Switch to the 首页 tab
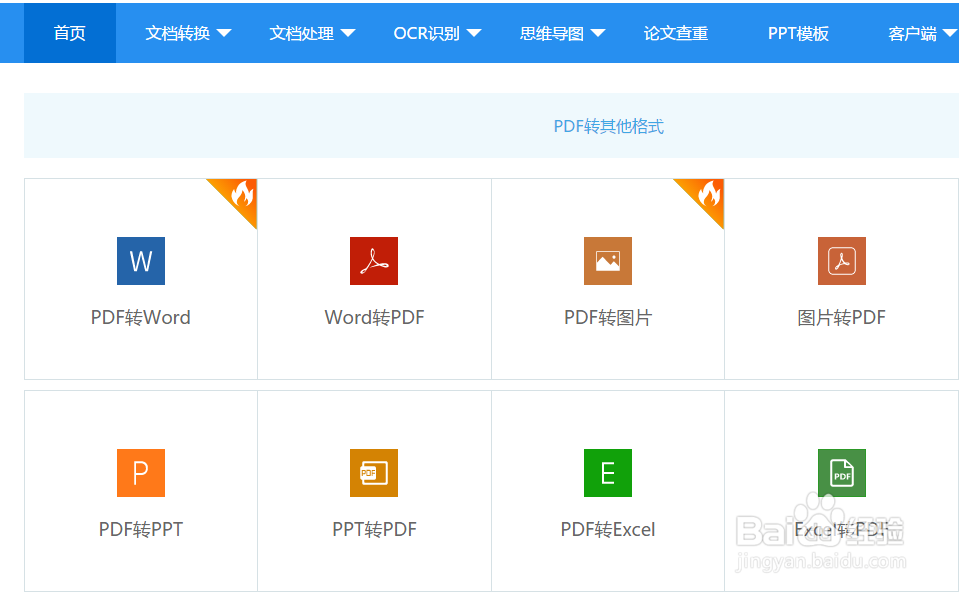The image size is (959, 594). coord(69,32)
